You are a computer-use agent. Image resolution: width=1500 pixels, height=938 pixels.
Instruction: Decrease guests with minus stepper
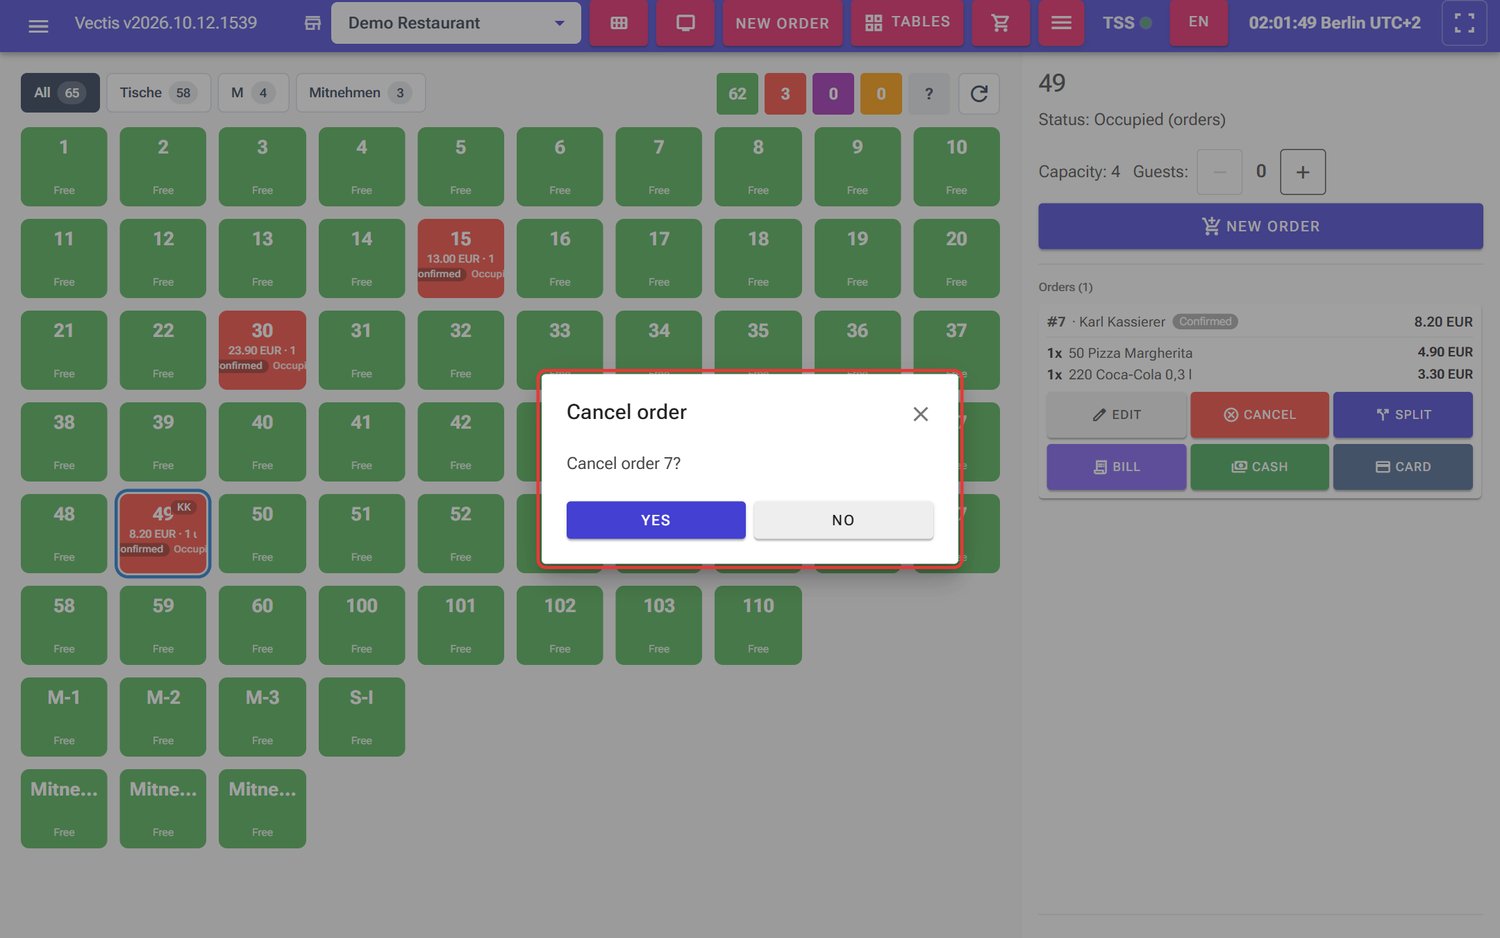[x=1219, y=172]
